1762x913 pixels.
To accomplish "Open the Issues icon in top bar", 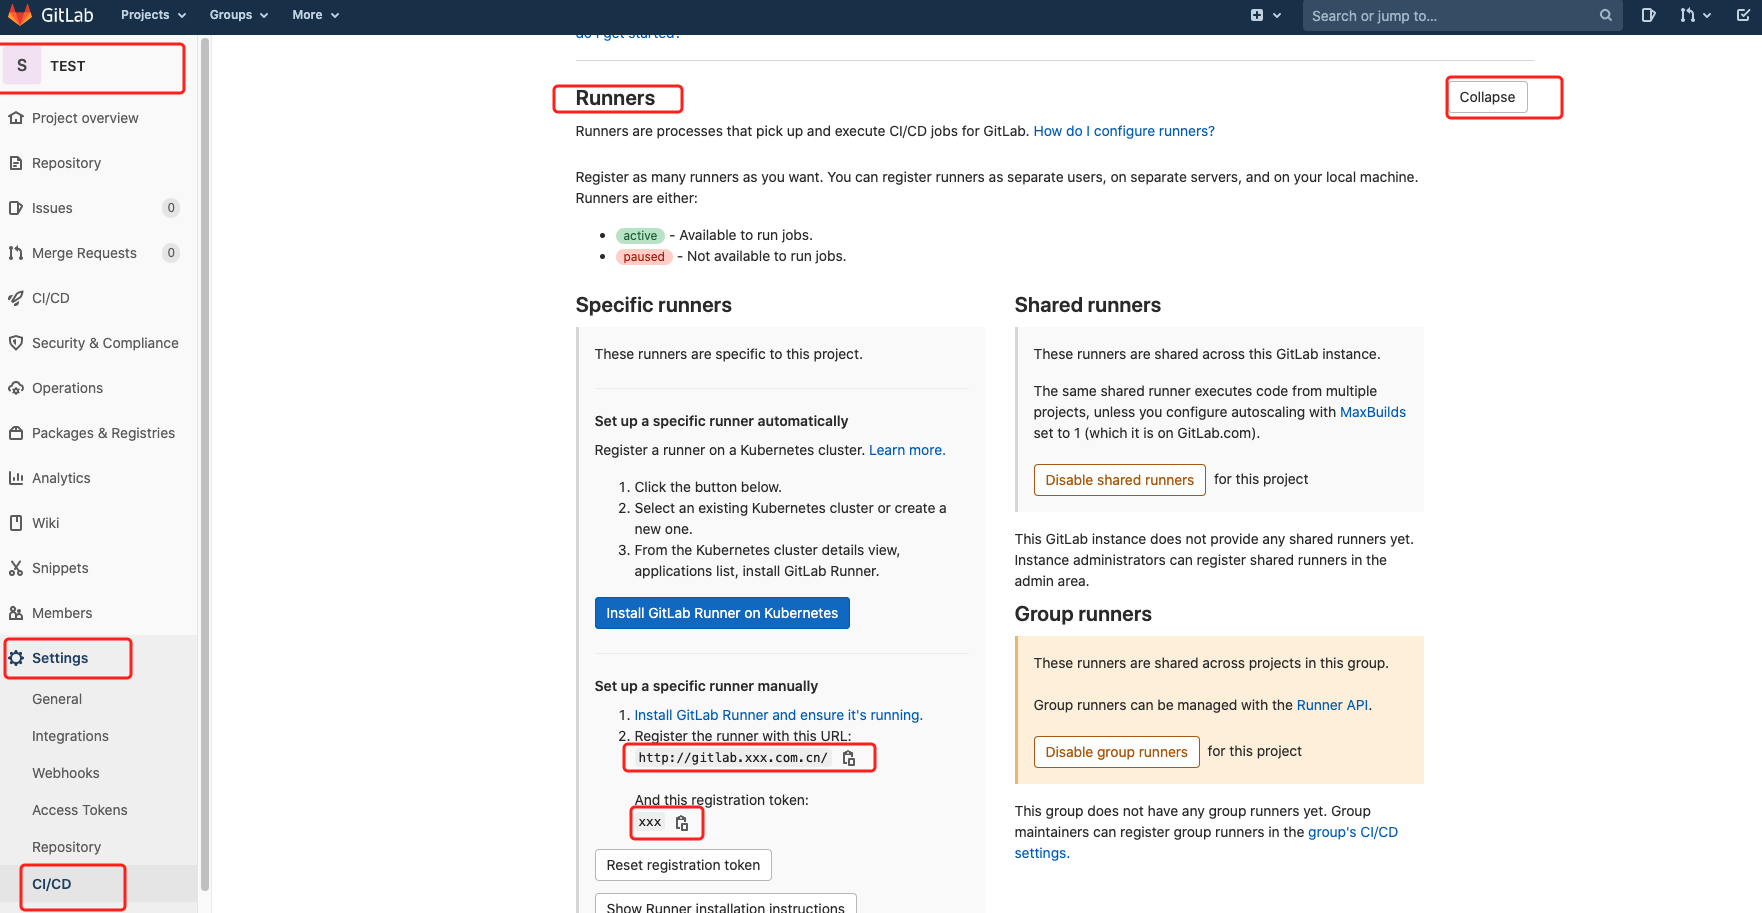I will pos(1648,15).
